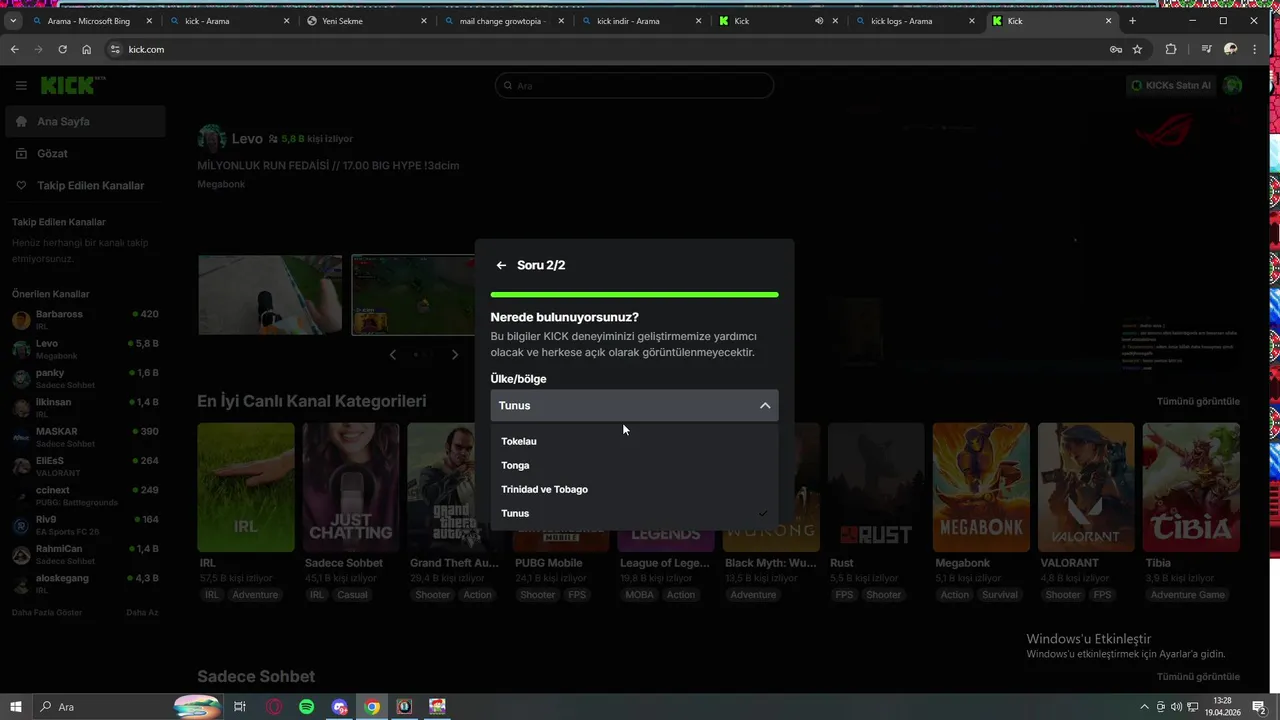Click the MOBA tag under League of Legends
Image resolution: width=1280 pixels, height=720 pixels.
639,595
